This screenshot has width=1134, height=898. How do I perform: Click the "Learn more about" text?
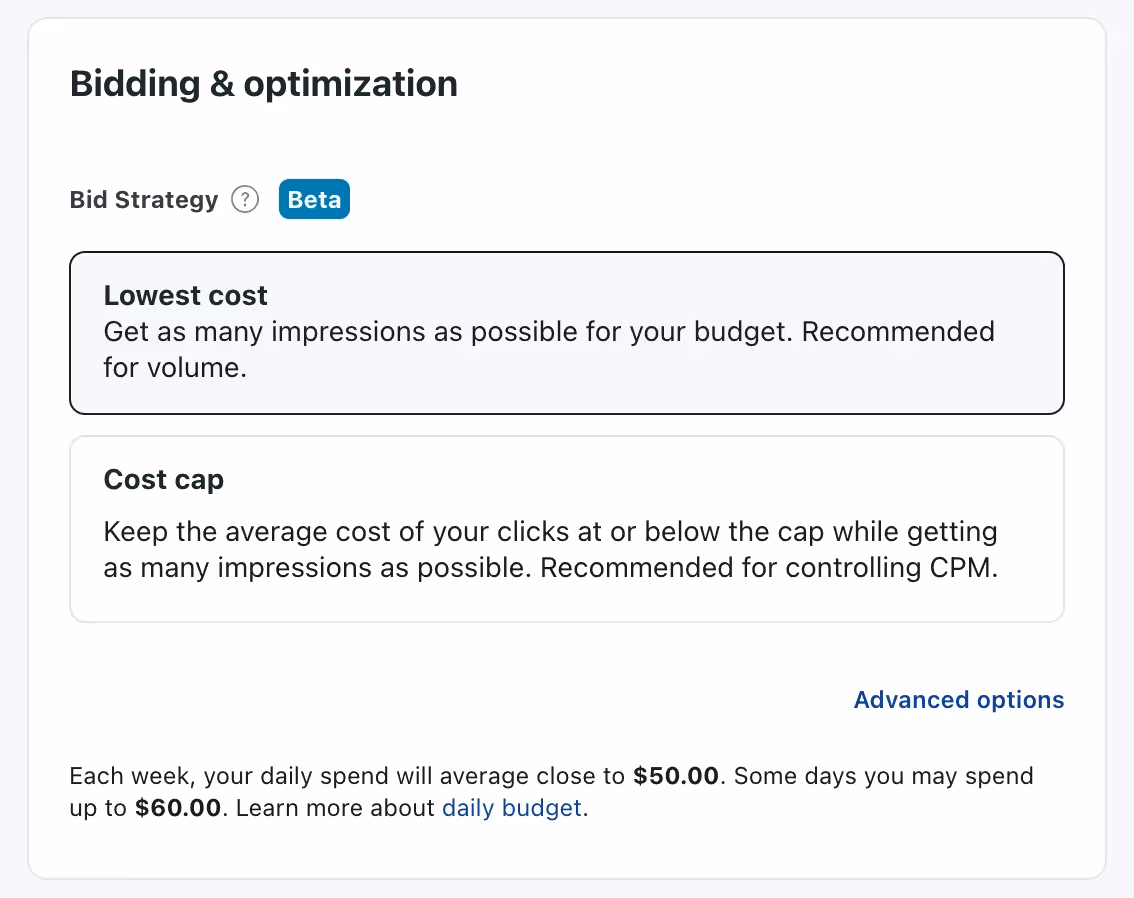click(335, 808)
